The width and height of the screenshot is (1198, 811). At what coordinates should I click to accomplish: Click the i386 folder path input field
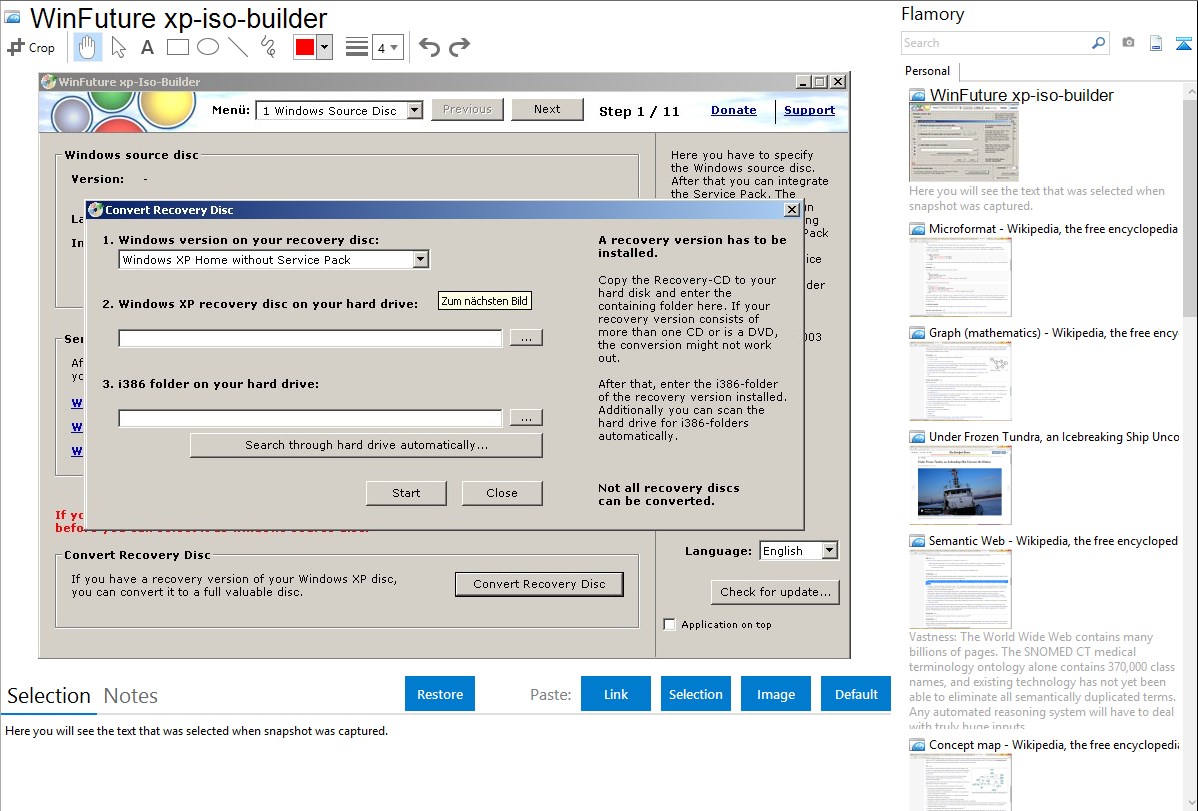coord(310,418)
